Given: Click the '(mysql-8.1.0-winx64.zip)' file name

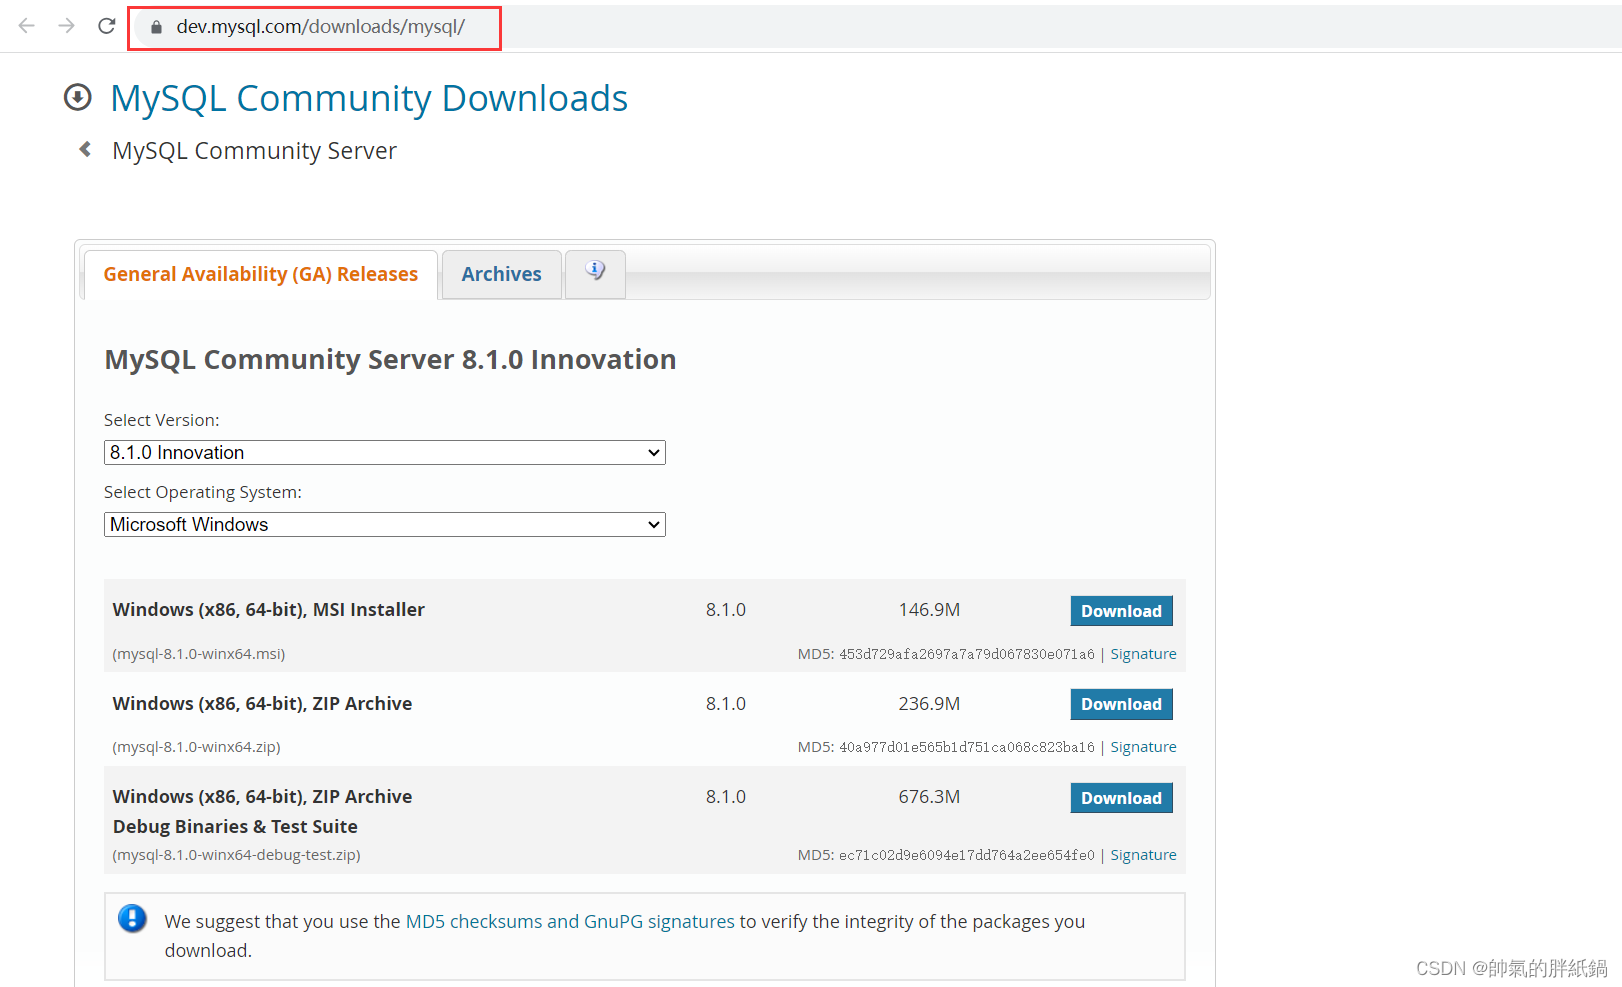Looking at the screenshot, I should (196, 747).
